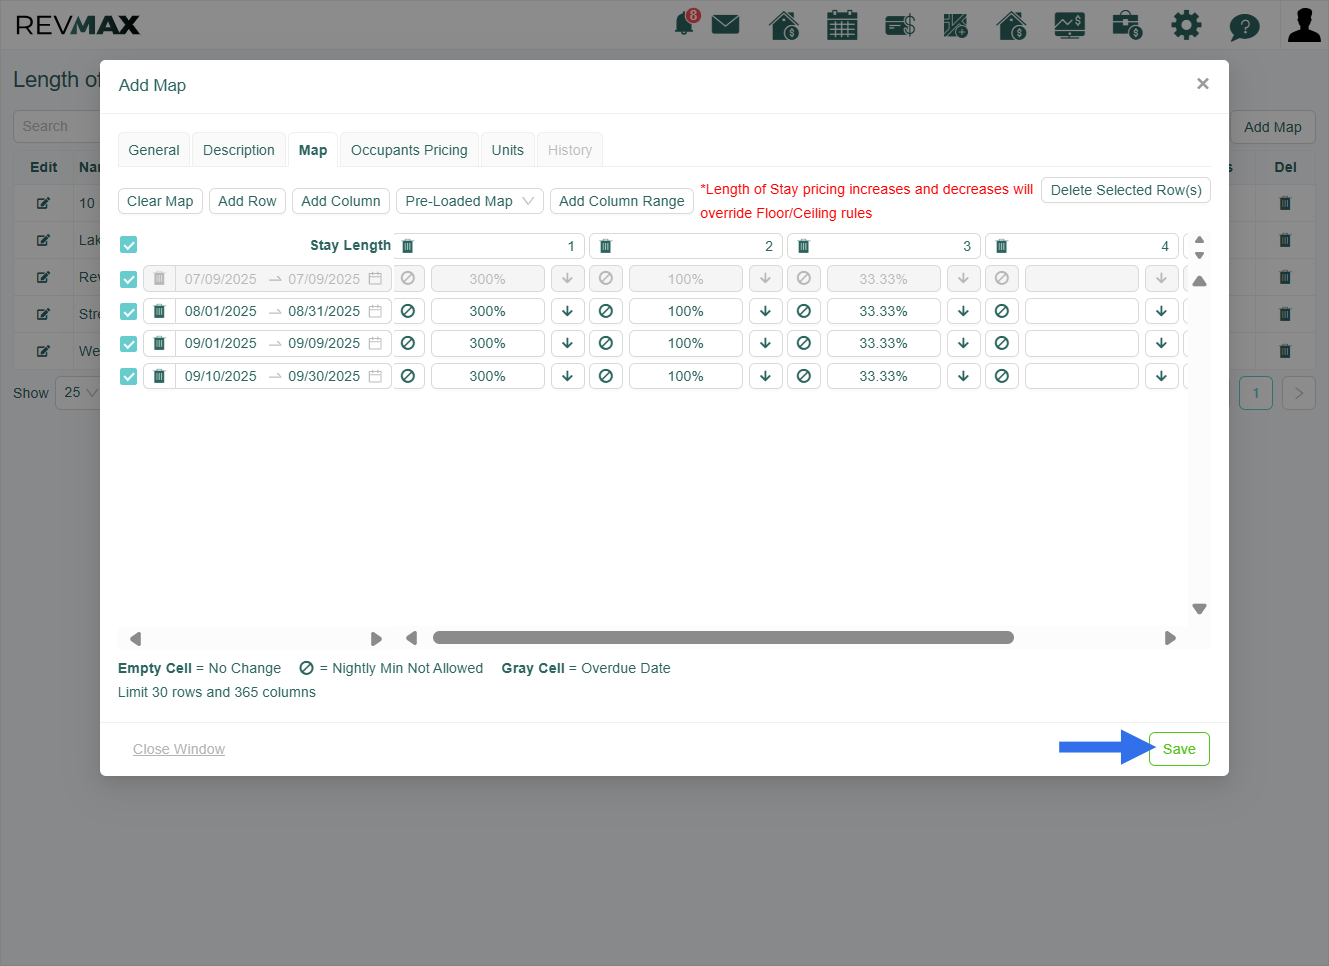Open the notifications bell icon
1329x966 pixels.
tap(685, 23)
